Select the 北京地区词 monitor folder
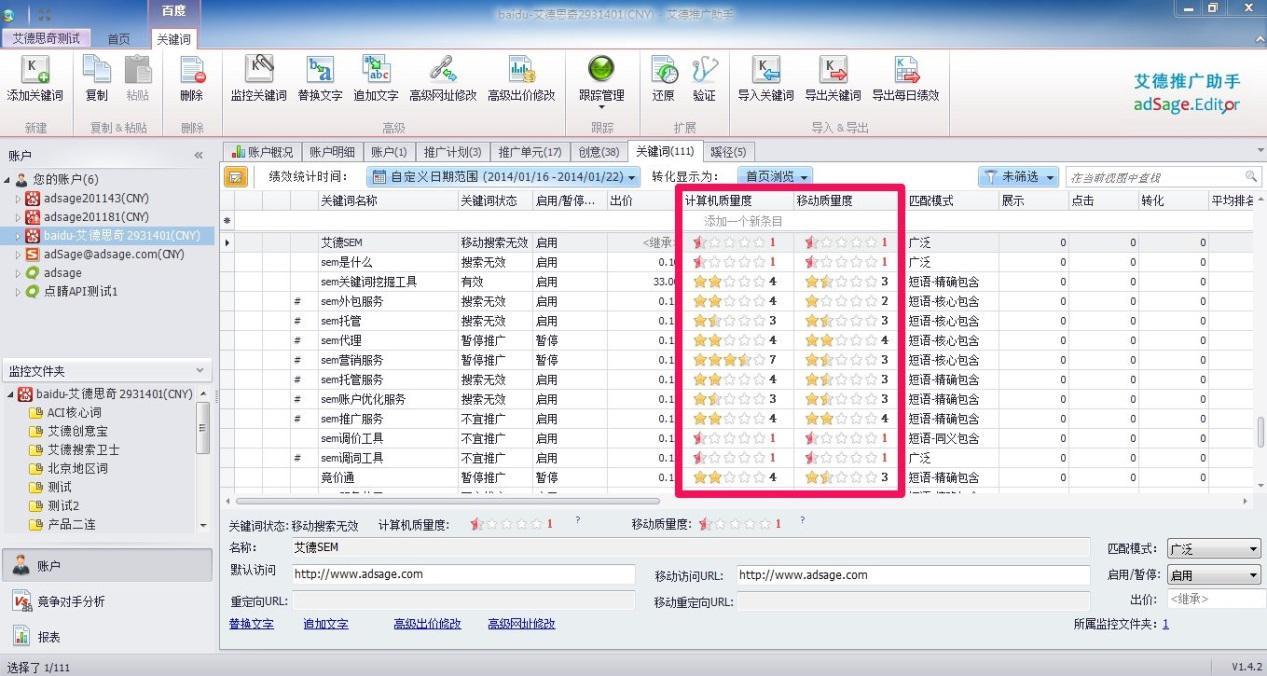Viewport: 1267px width, 676px height. coord(77,468)
